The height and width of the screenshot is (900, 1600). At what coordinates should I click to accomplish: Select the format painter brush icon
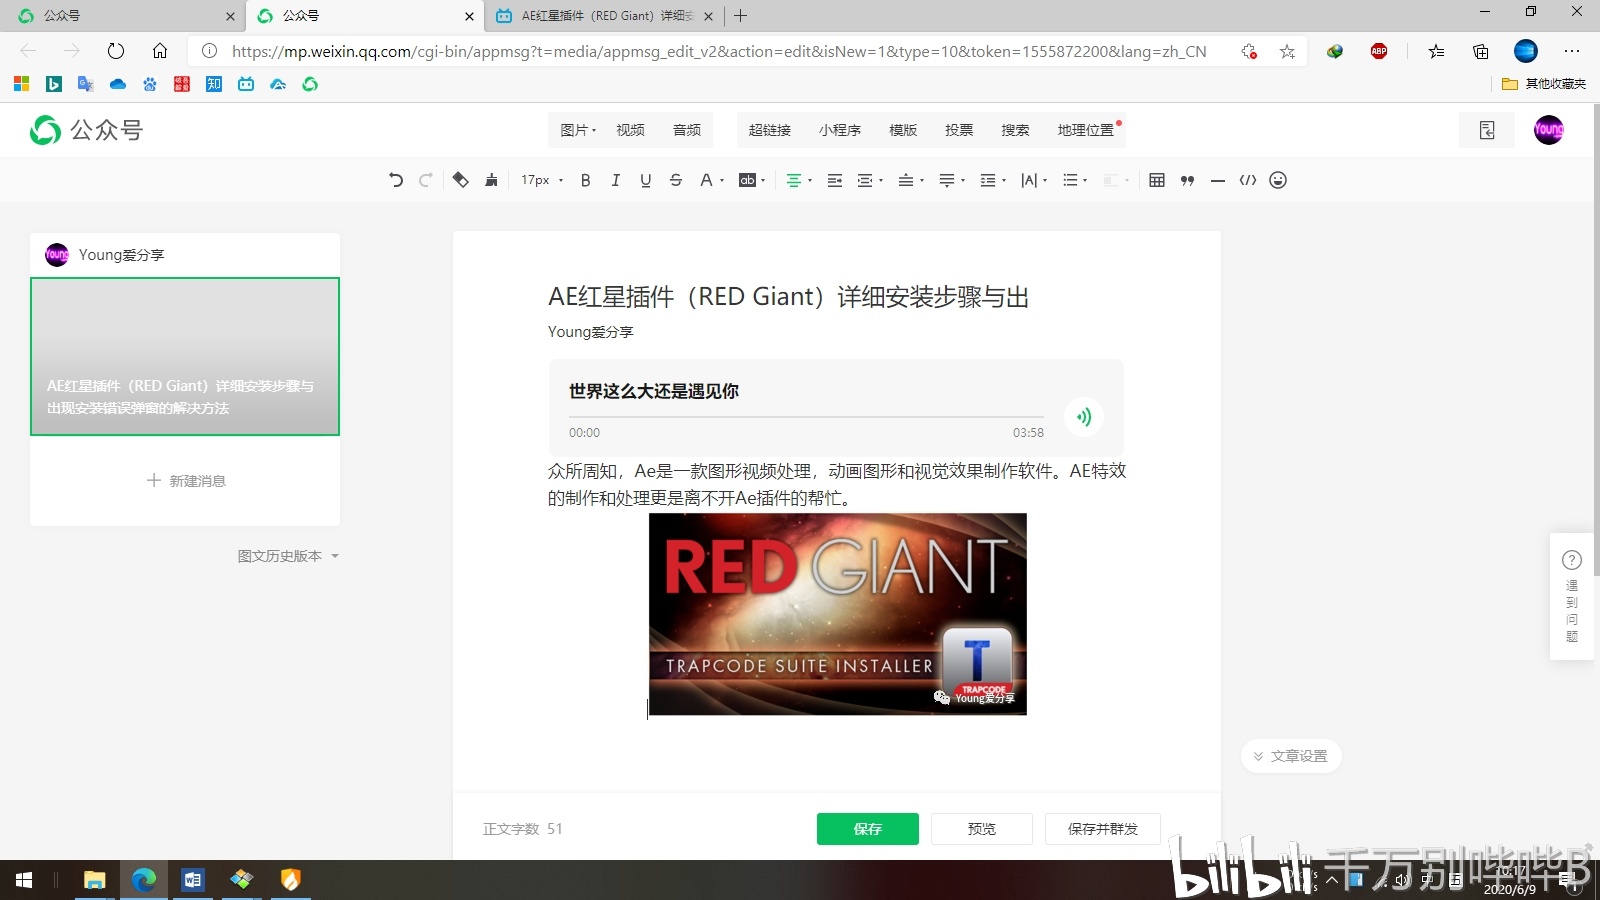[x=491, y=180]
